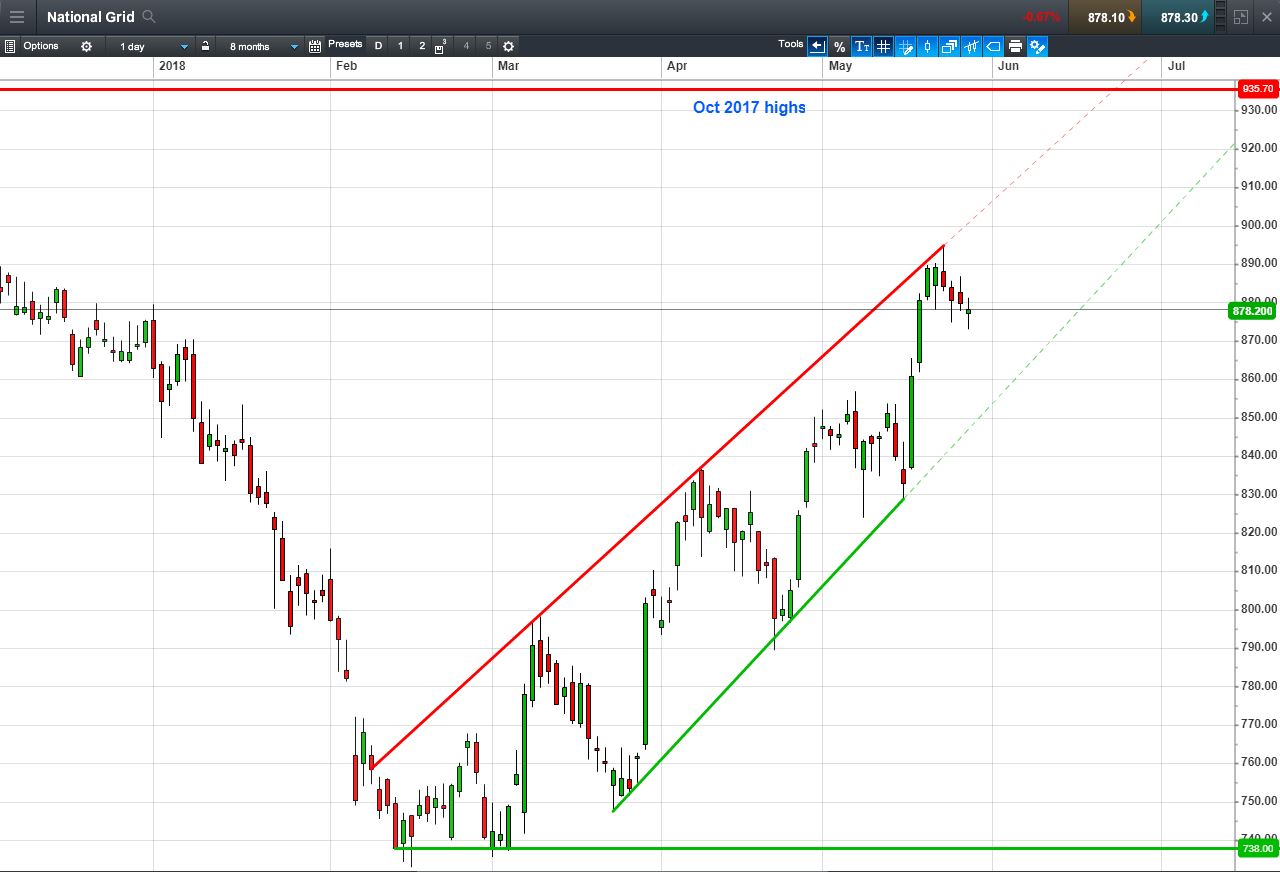This screenshot has width=1280, height=872.
Task: Change chart type candlestick icon
Action: point(927,46)
